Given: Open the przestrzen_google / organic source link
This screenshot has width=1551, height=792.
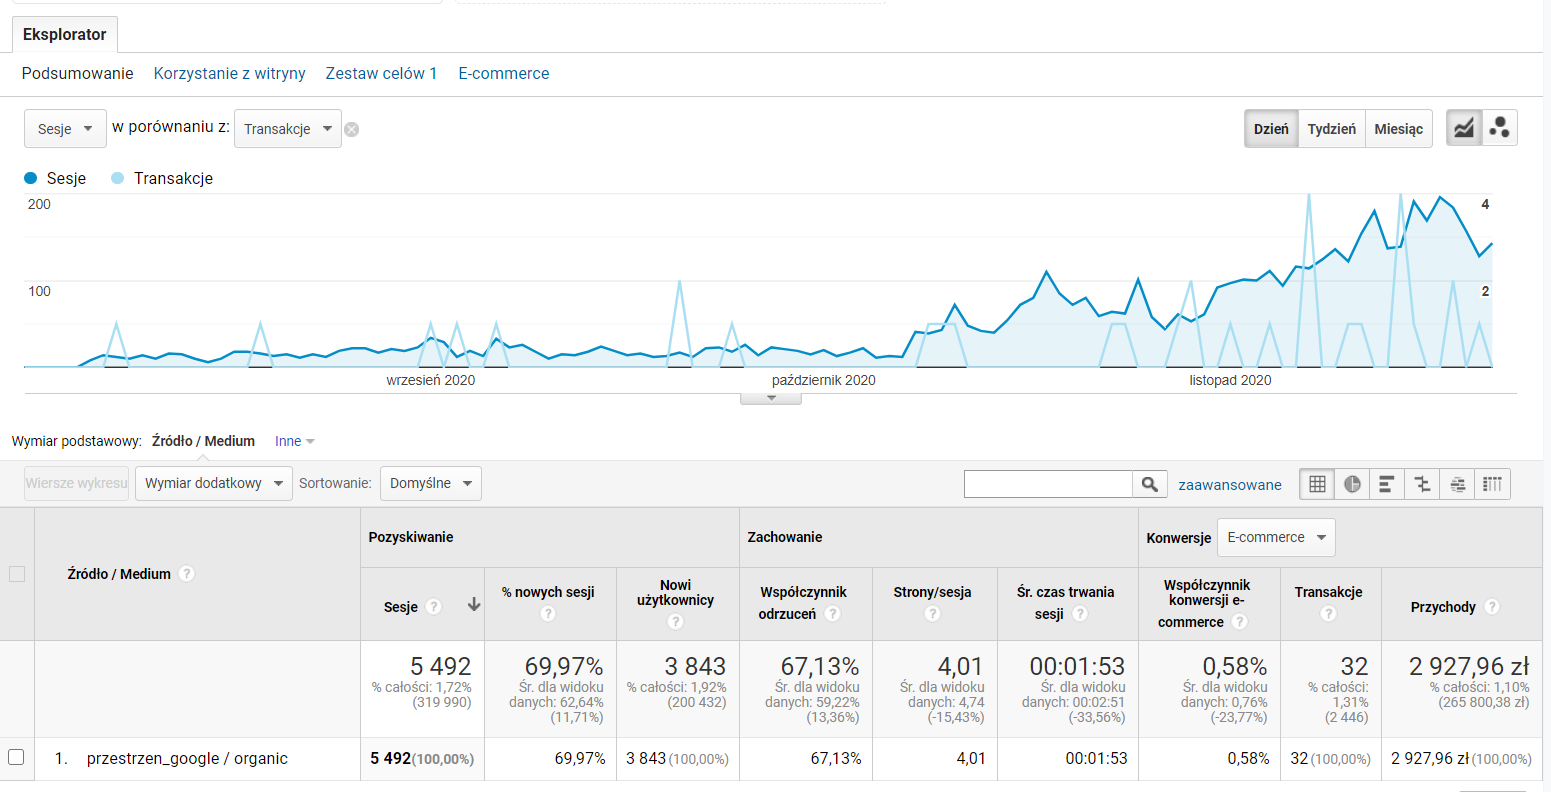Looking at the screenshot, I should 187,758.
